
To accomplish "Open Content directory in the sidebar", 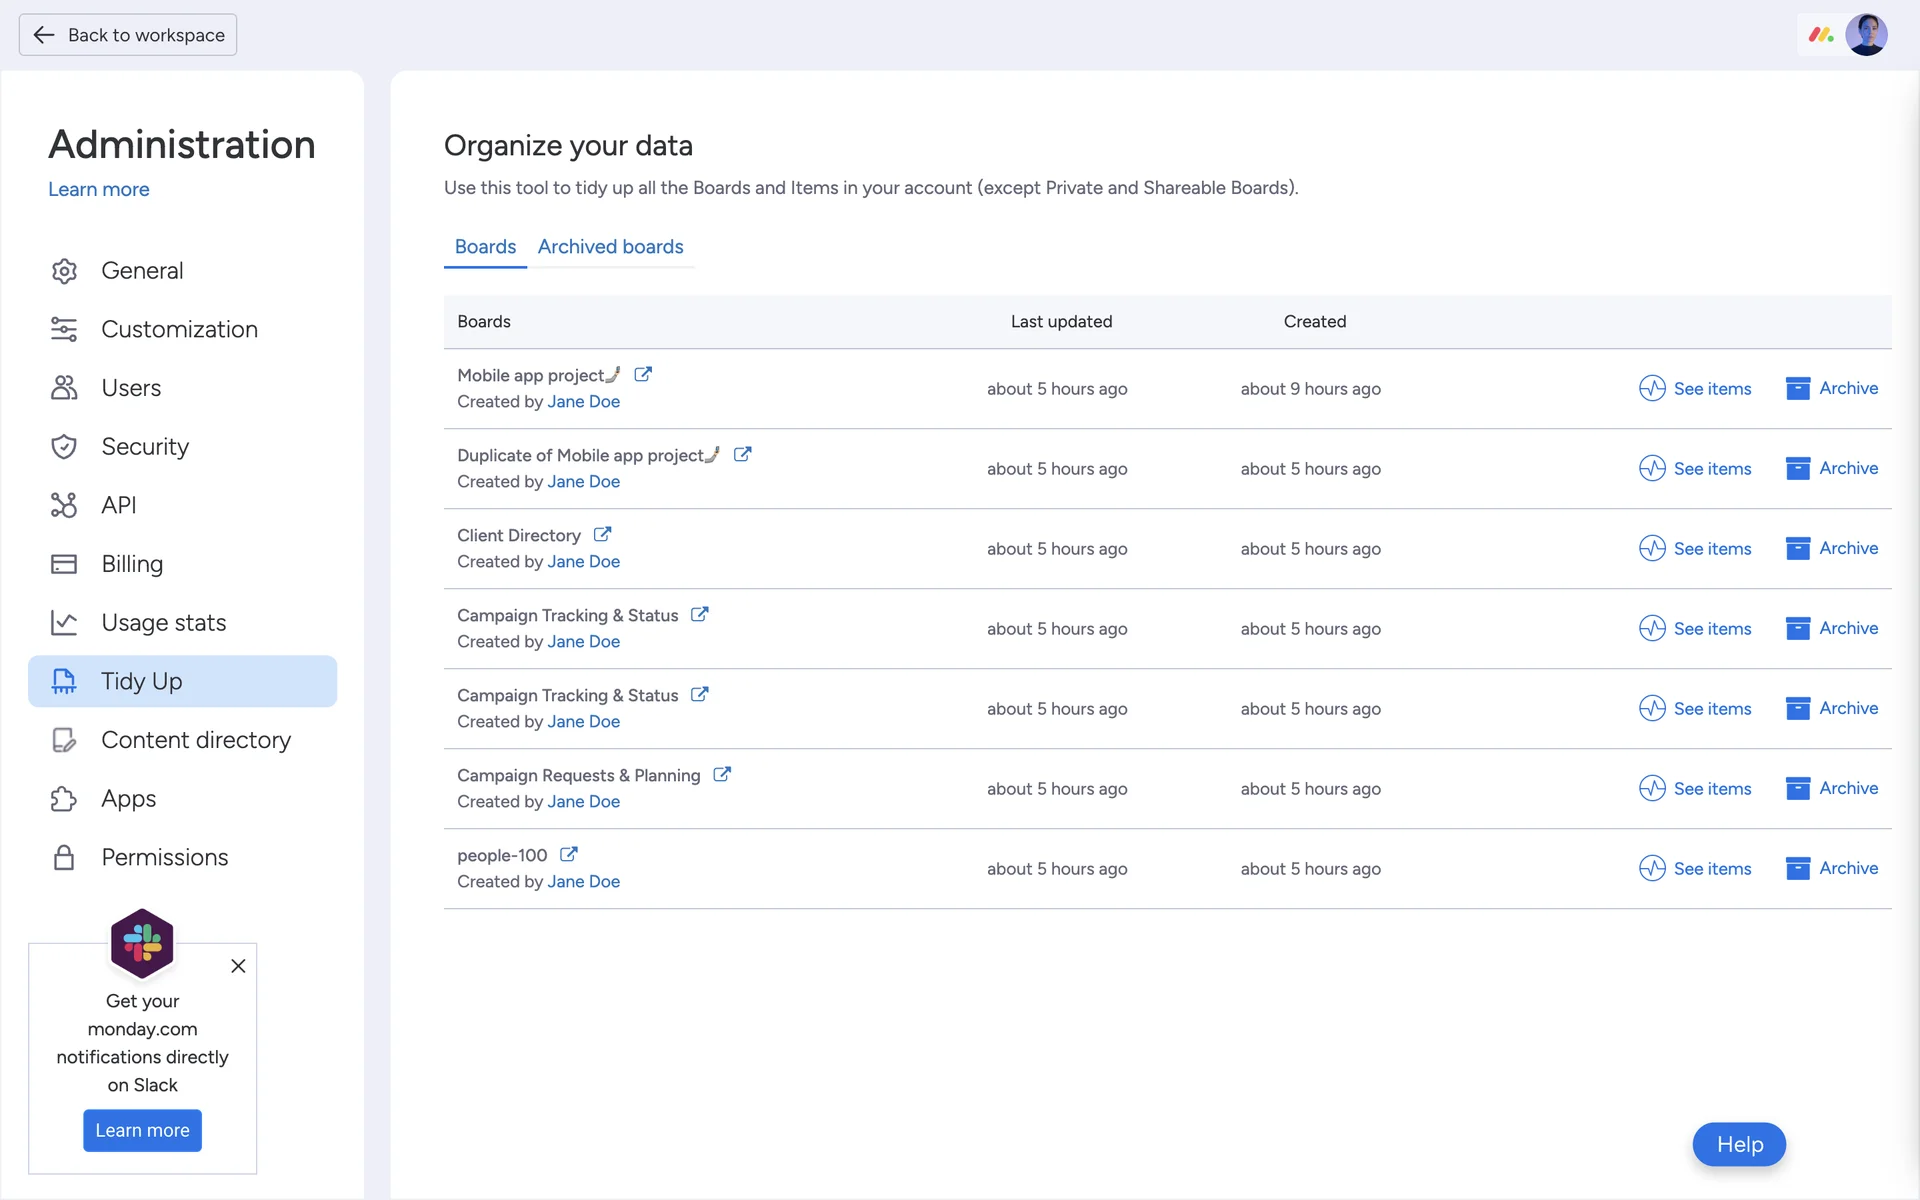I will [x=195, y=740].
